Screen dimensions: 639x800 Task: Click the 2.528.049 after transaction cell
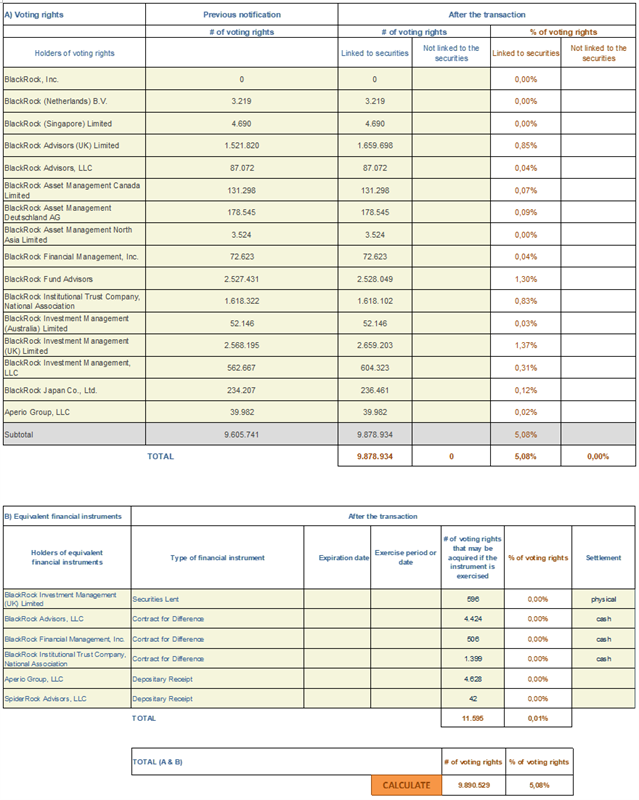[375, 279]
